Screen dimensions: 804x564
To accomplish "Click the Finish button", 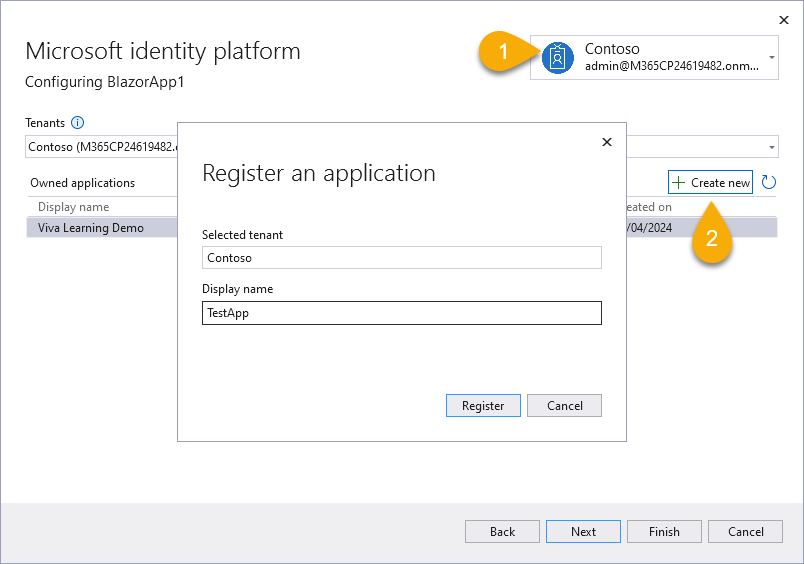I will tap(664, 531).
